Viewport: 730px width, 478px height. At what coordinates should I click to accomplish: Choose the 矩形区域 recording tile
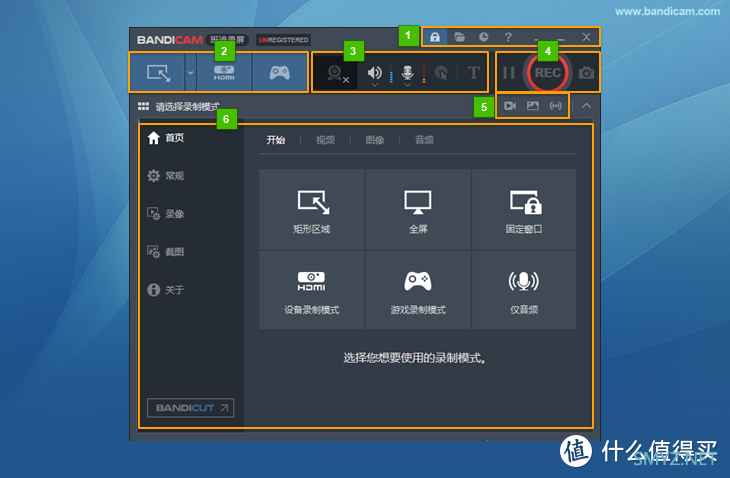(x=311, y=209)
